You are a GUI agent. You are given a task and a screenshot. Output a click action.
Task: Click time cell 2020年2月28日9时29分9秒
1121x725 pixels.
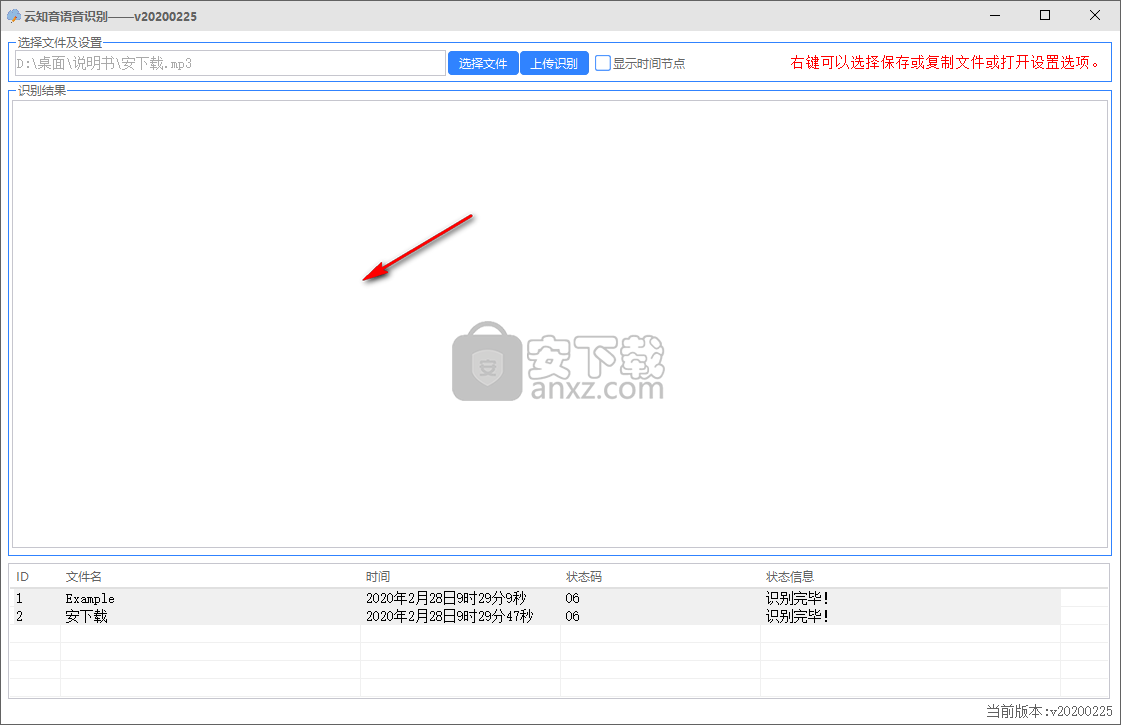tap(446, 598)
